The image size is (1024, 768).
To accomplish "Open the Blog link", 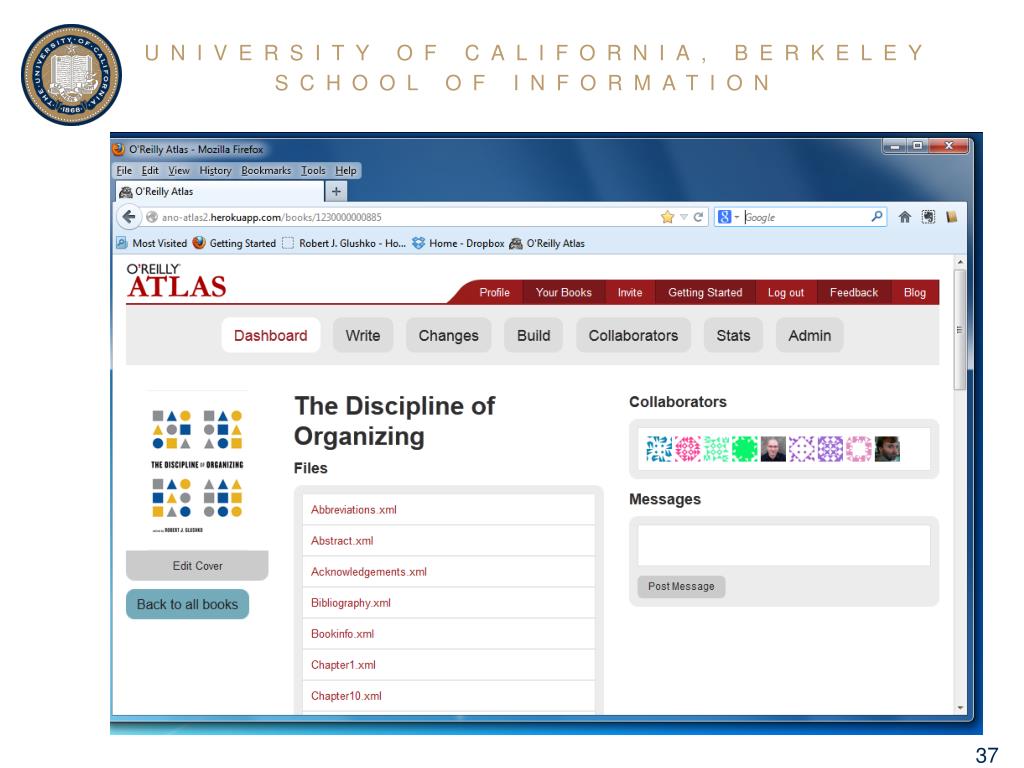I will (x=915, y=293).
